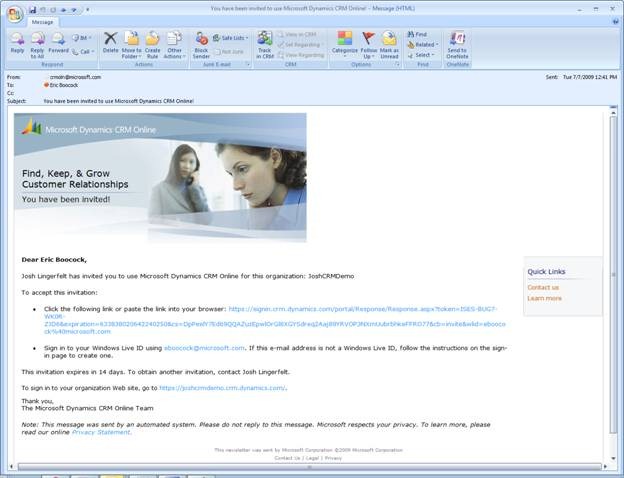
Task: Select the Message ribbon tab
Action: tap(42, 21)
